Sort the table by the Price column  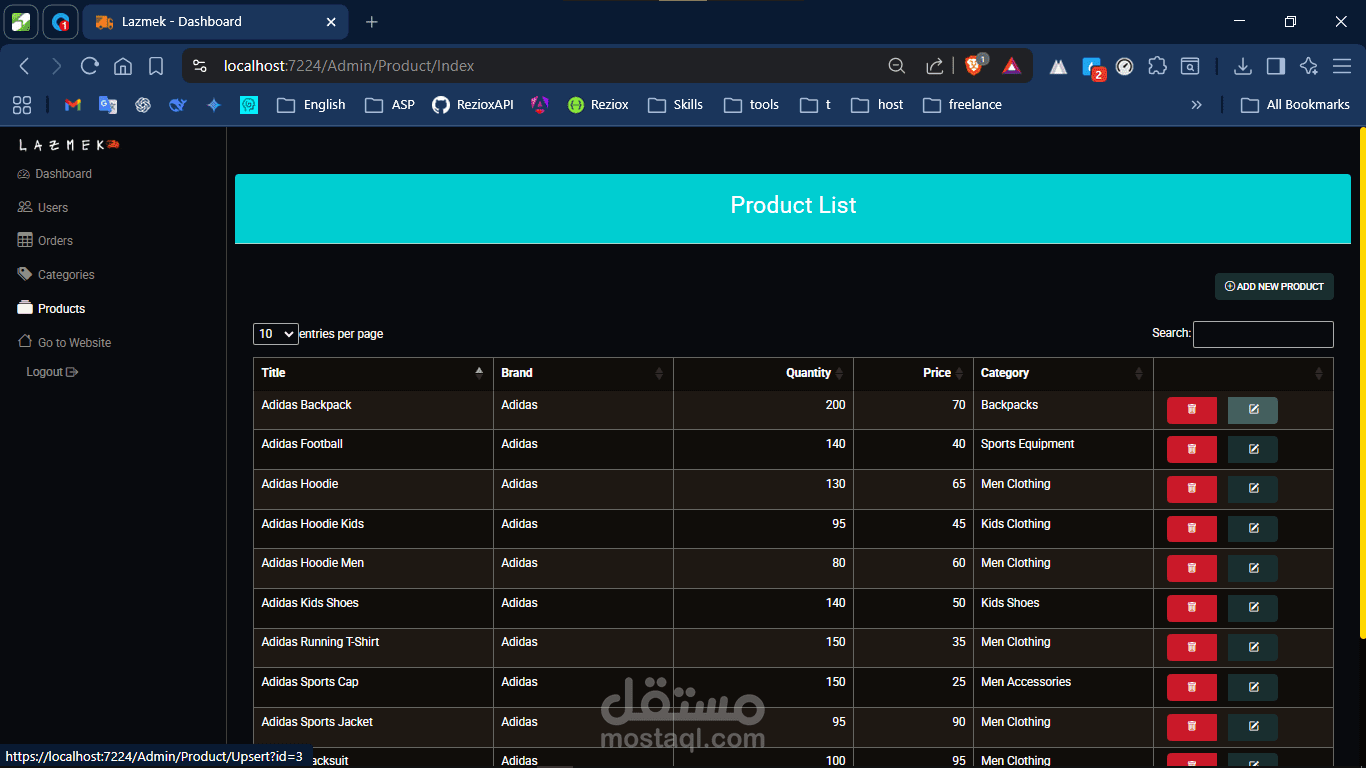click(913, 373)
